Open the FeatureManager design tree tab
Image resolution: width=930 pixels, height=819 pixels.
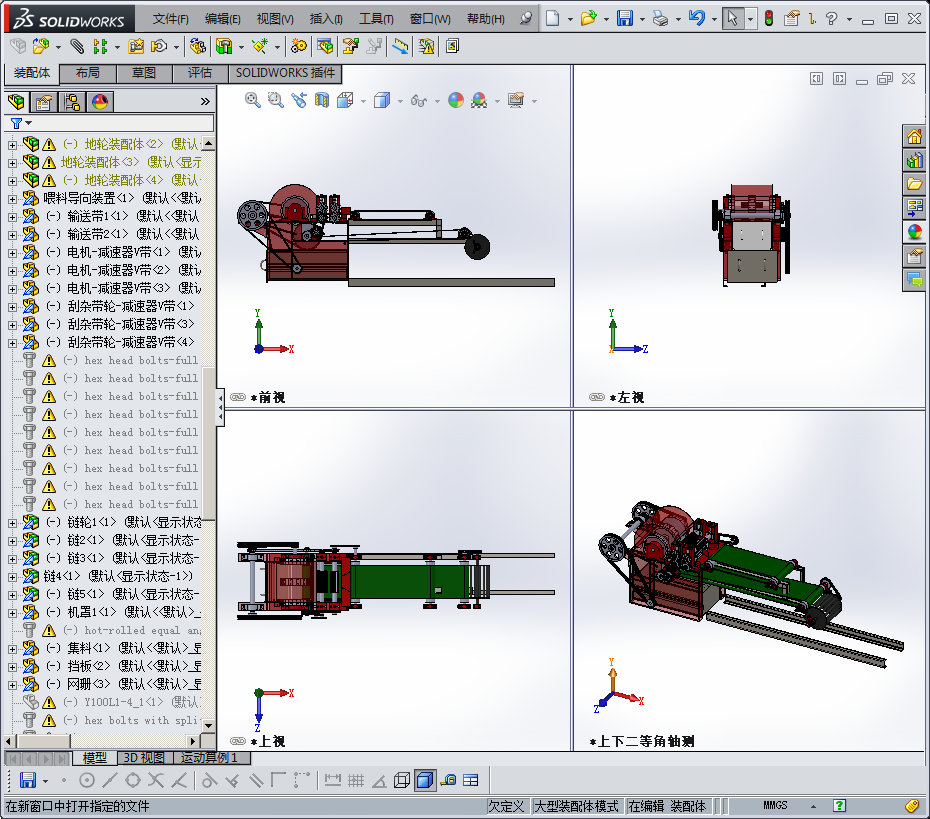tap(17, 102)
